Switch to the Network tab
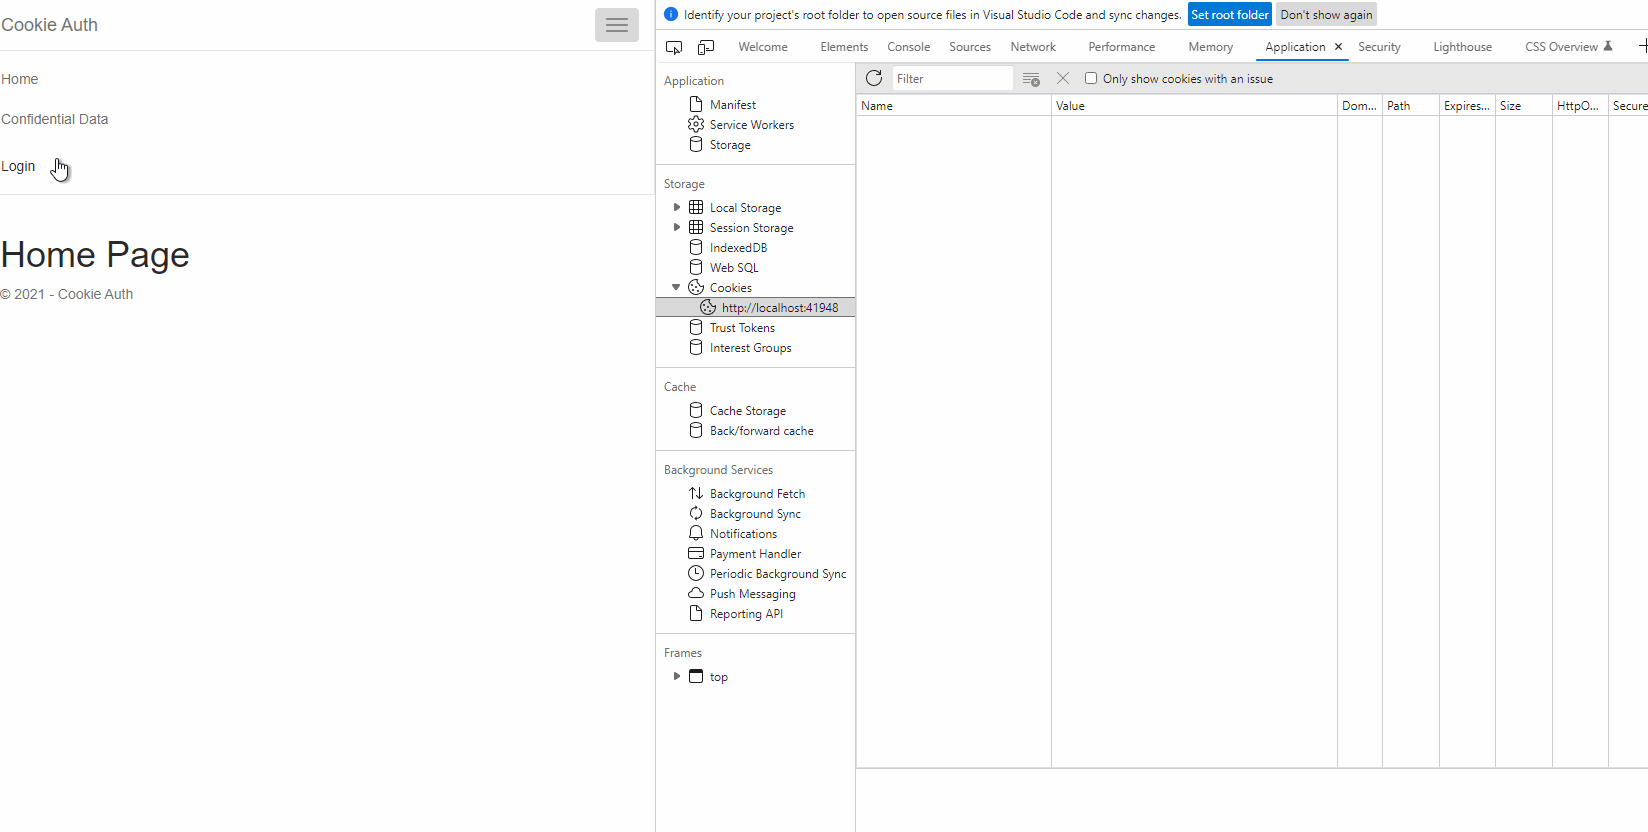Image resolution: width=1648 pixels, height=832 pixels. 1033,47
